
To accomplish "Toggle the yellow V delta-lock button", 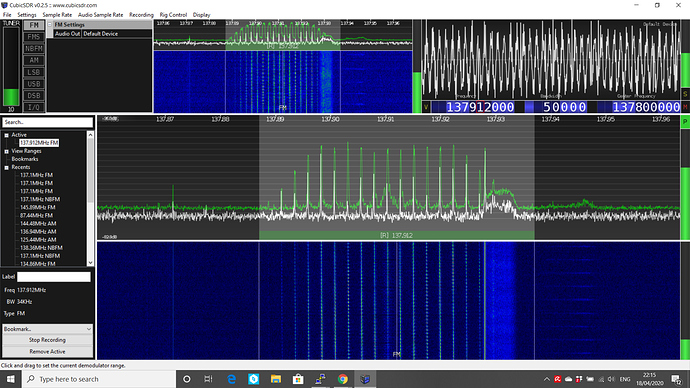I will pos(426,107).
